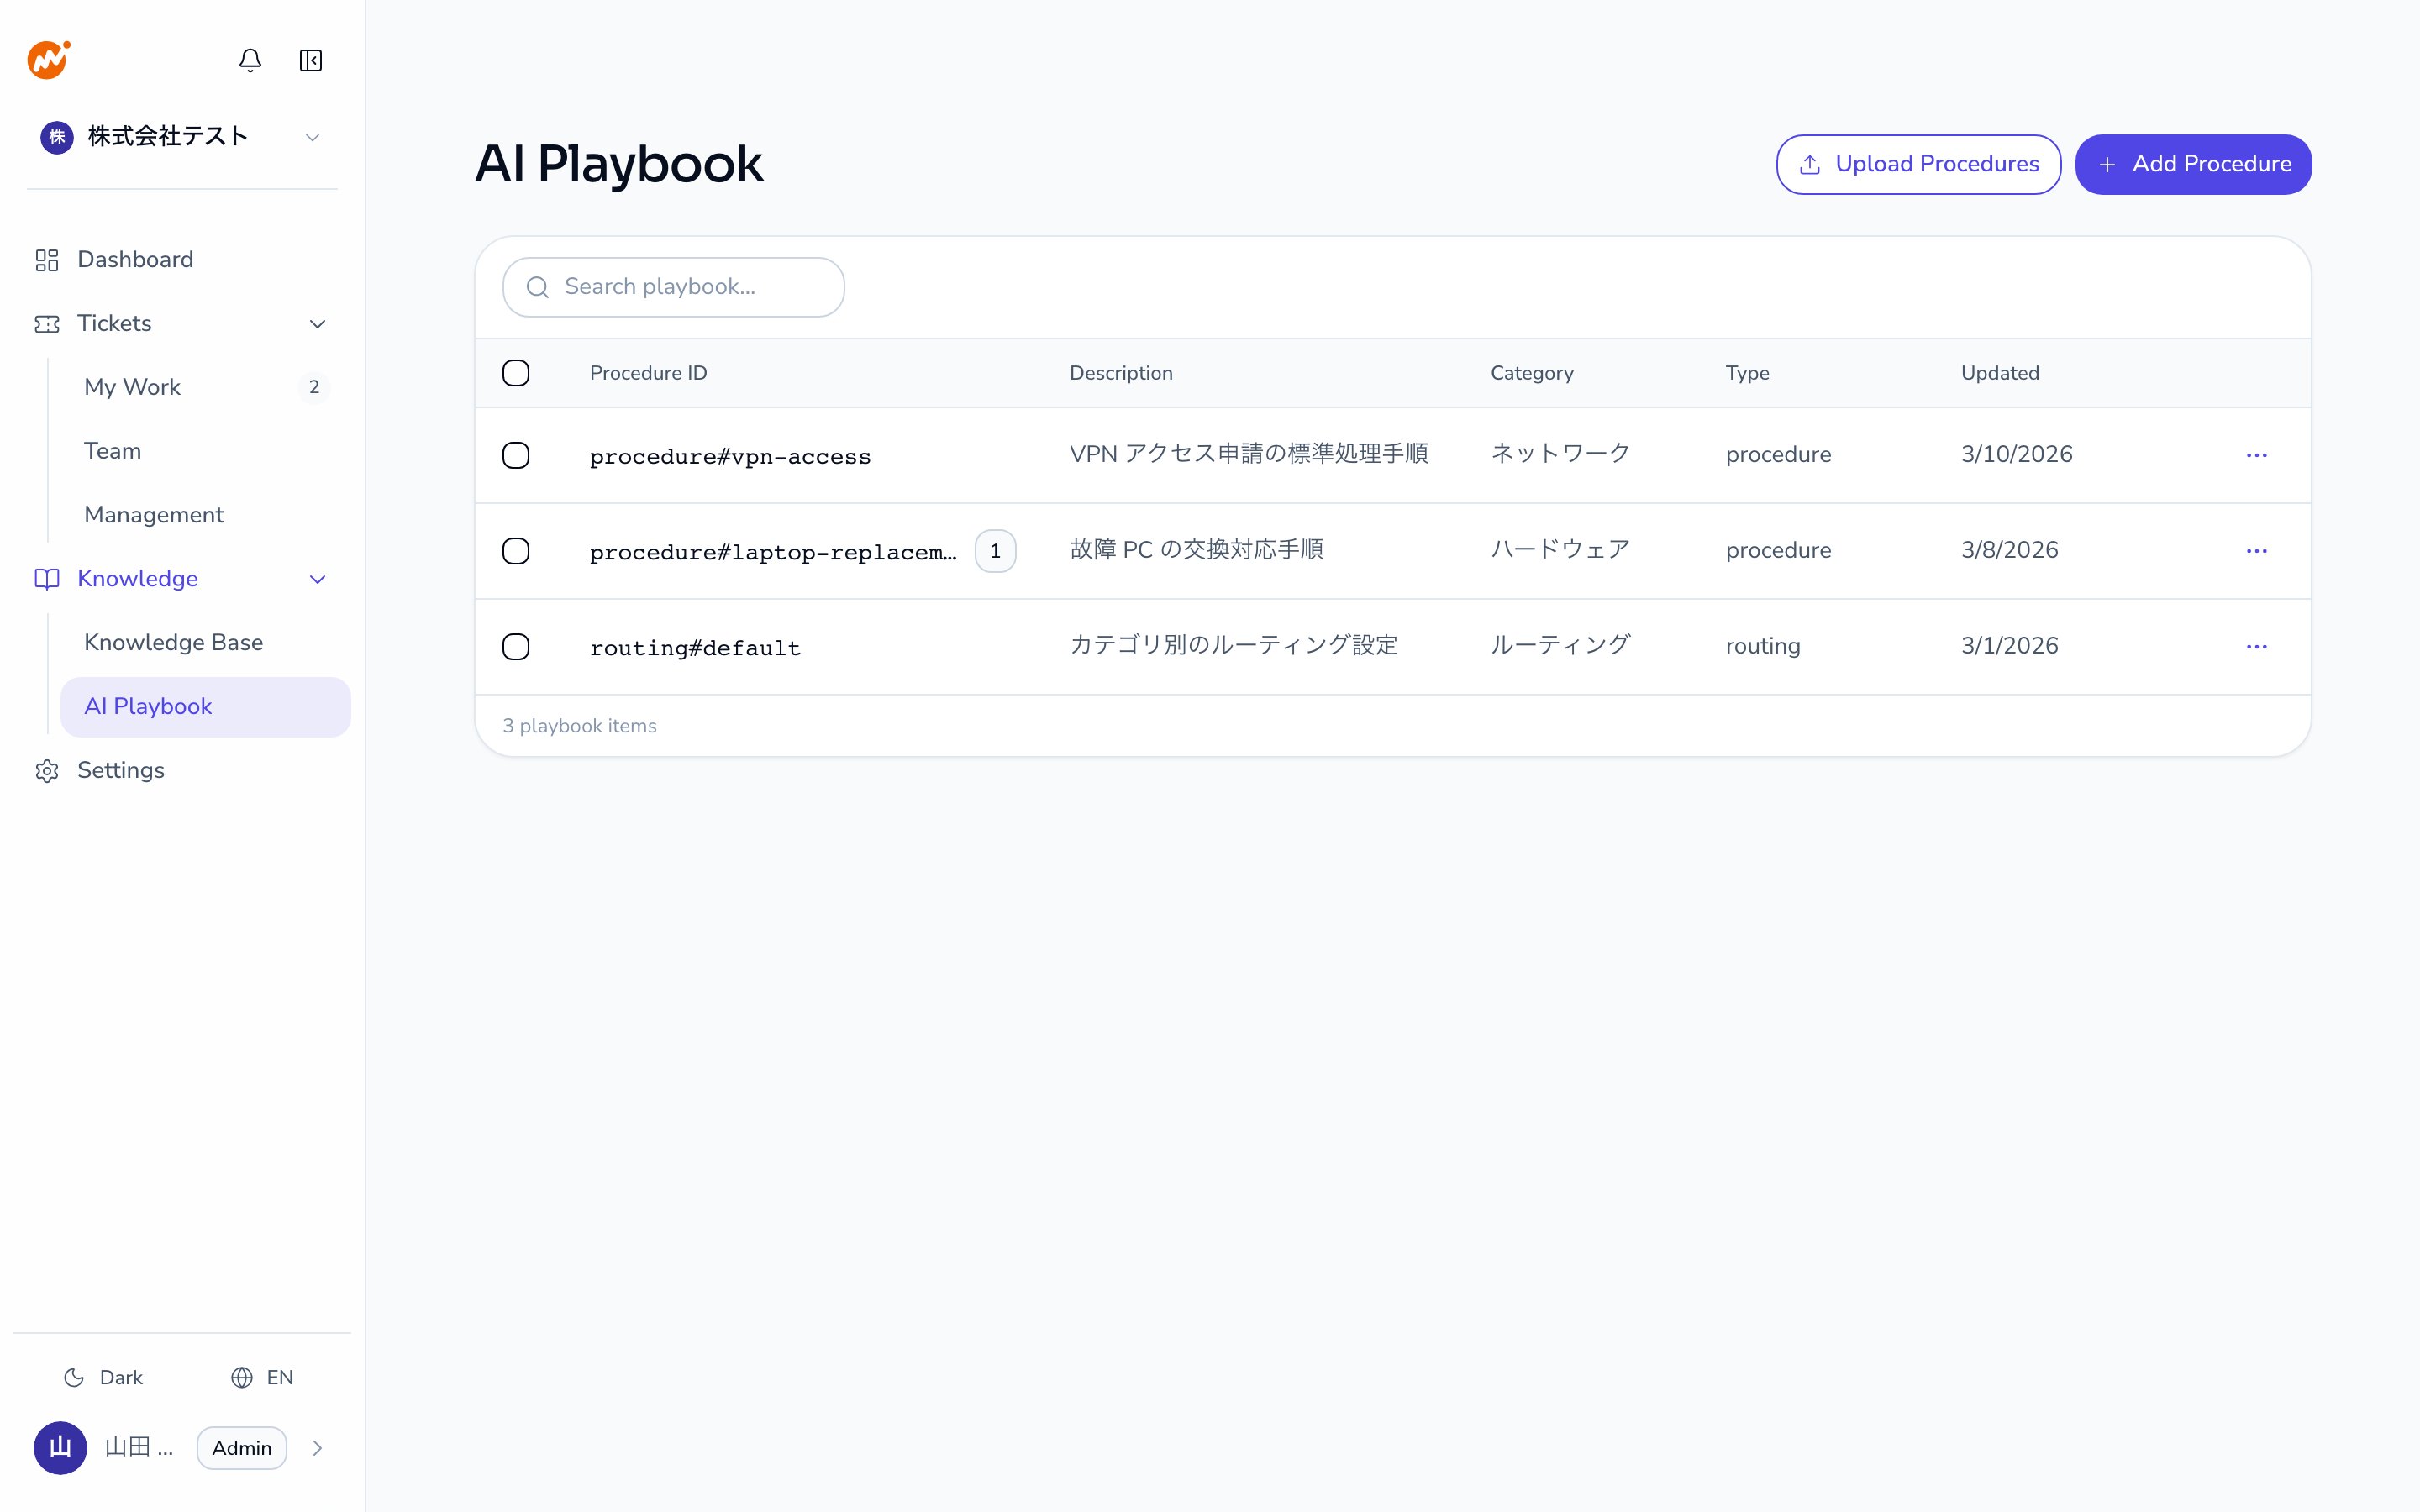Open procedure#laptop-replacem… entry
Viewport: 2420px width, 1512px height.
[773, 552]
